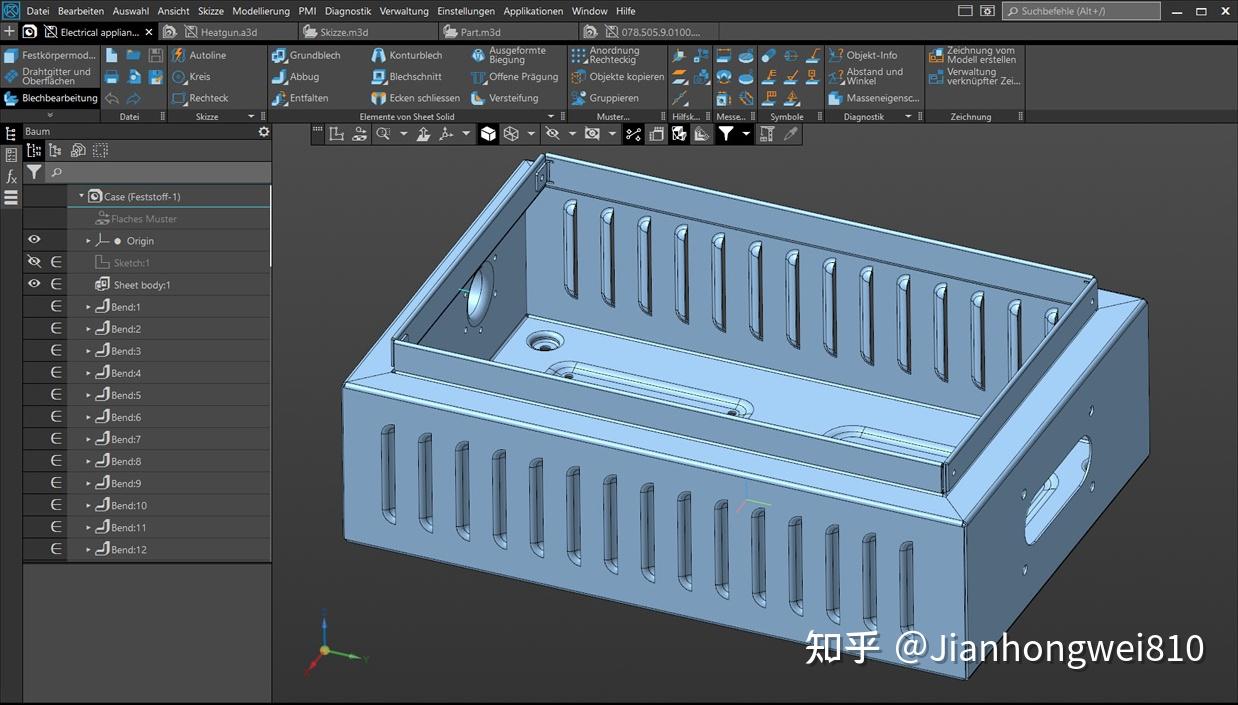Open the Modellierung menu

260,11
